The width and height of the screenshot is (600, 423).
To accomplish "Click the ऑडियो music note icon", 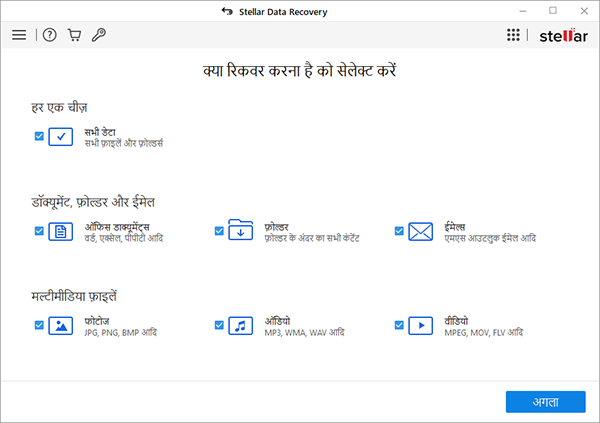I will [241, 325].
